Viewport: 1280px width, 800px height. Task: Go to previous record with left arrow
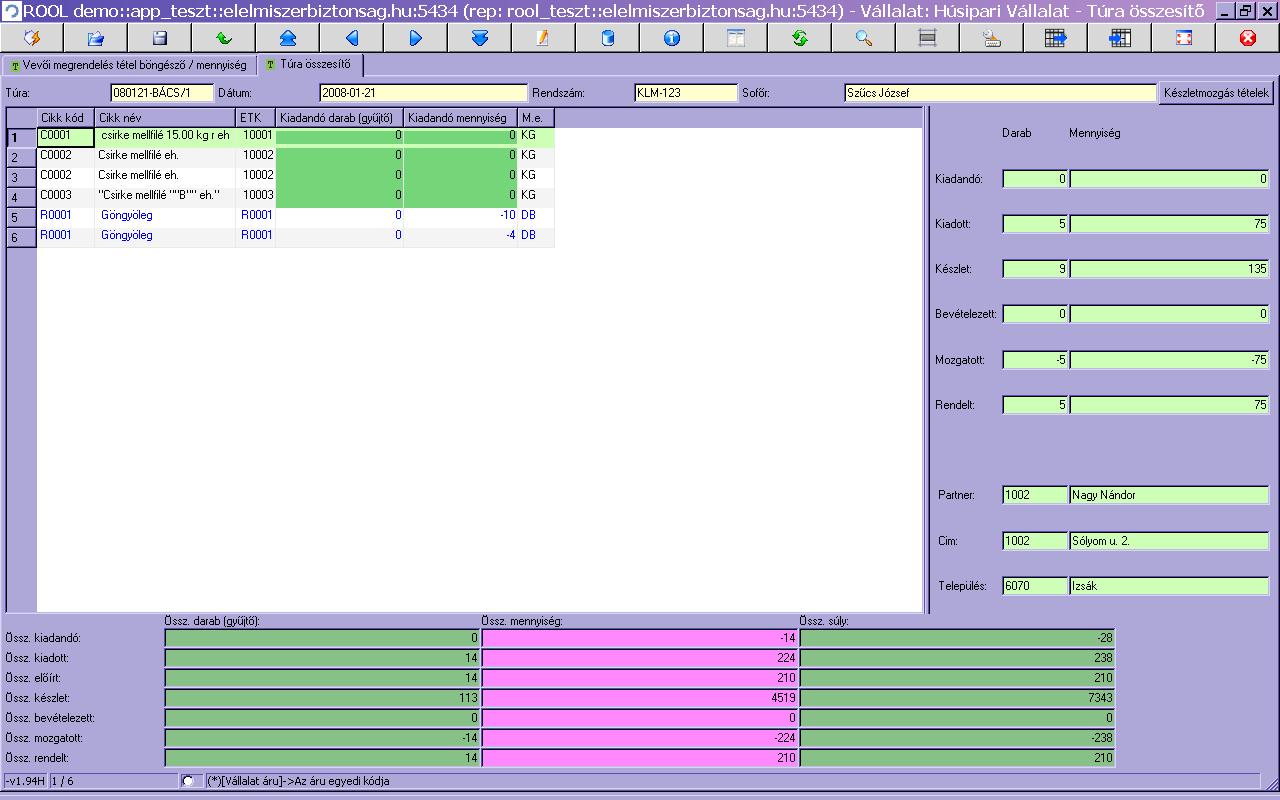pyautogui.click(x=352, y=38)
